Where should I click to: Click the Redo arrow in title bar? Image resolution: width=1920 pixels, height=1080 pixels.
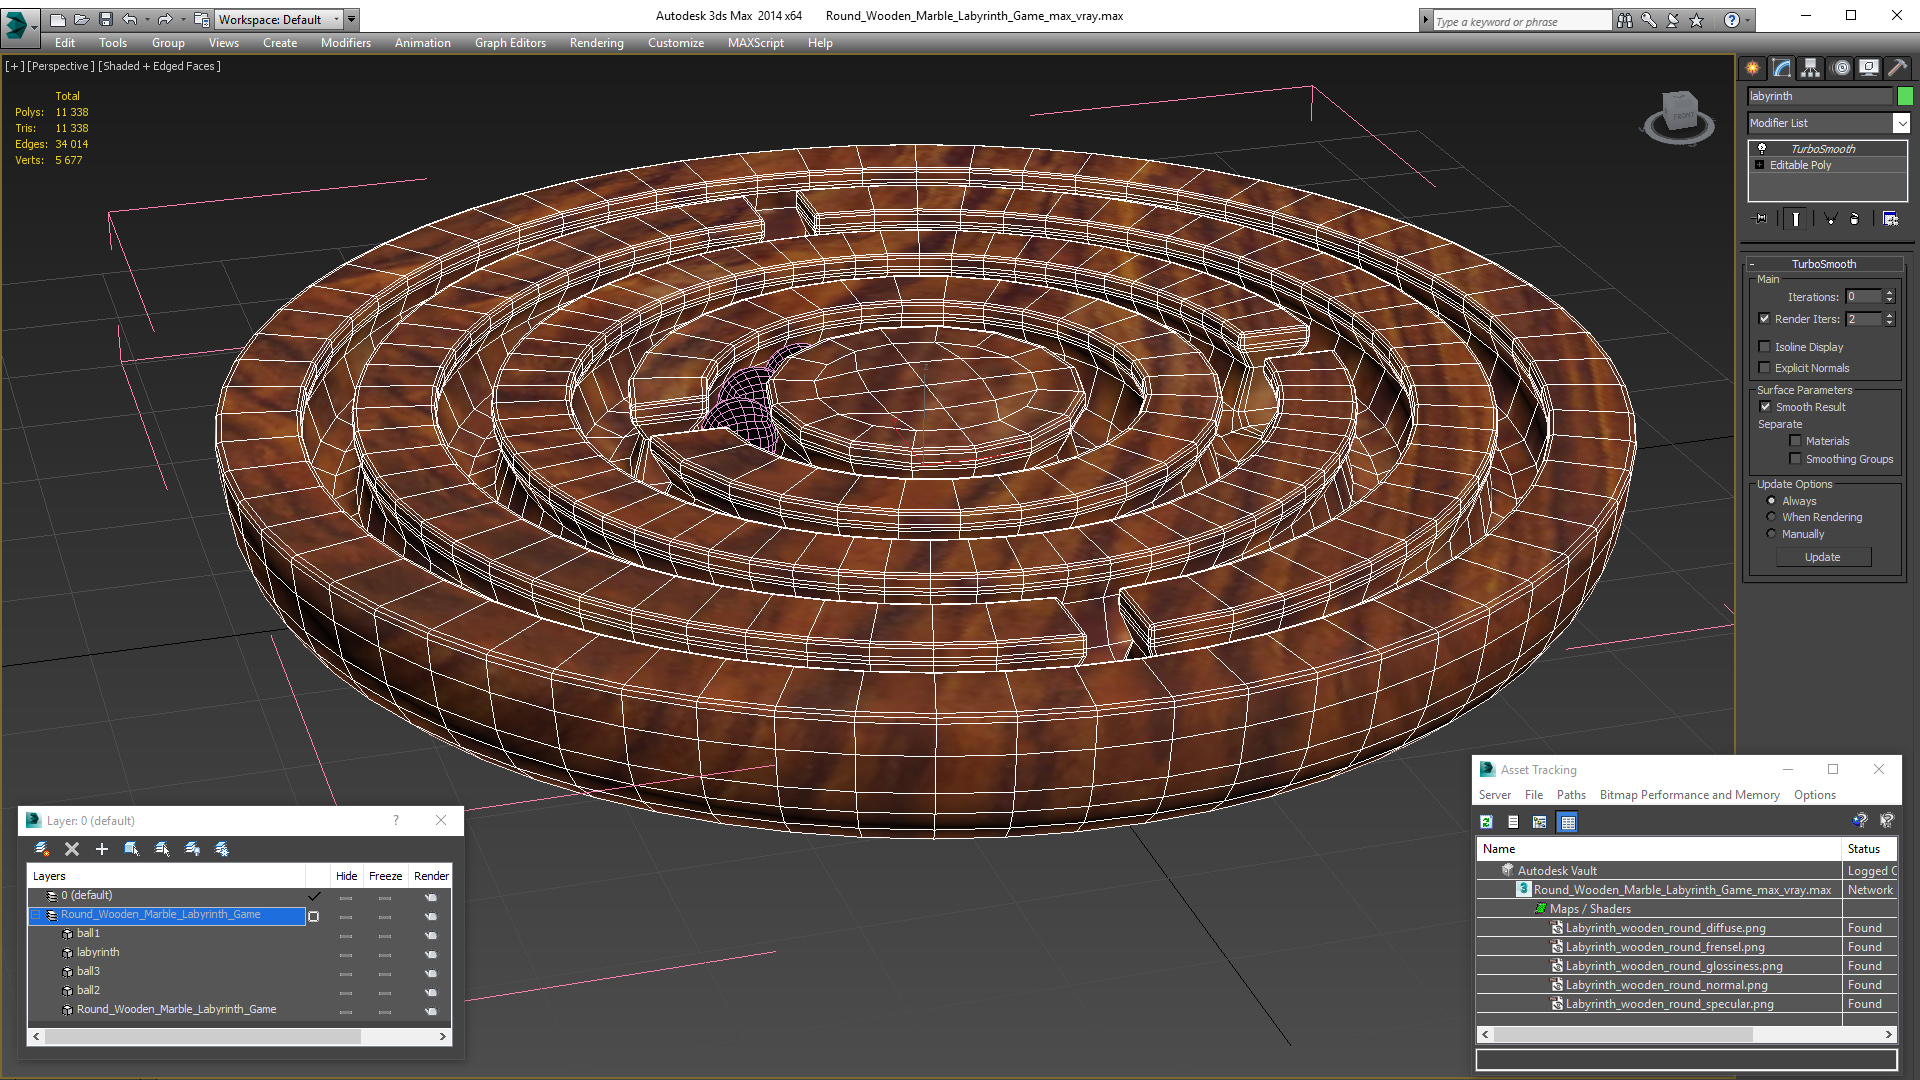click(x=165, y=19)
